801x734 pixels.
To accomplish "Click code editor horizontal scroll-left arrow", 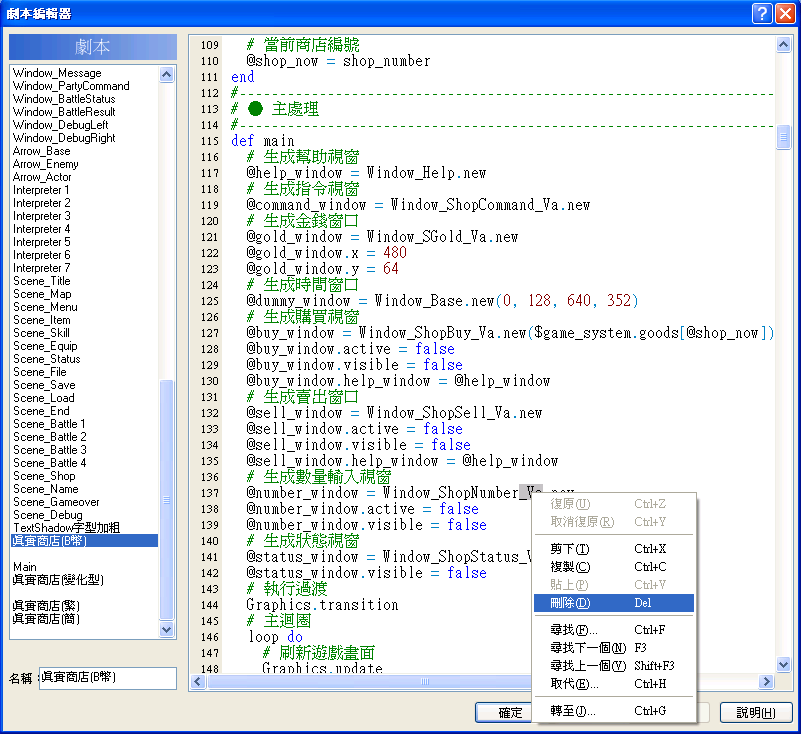I will [x=198, y=681].
